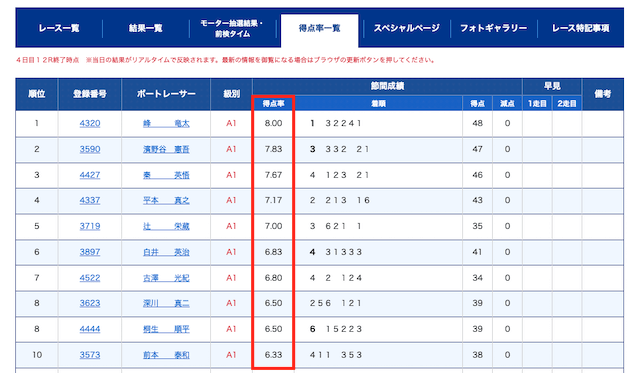This screenshot has height=373, width=640.
Task: Click the 早見 header
Action: tap(552, 86)
